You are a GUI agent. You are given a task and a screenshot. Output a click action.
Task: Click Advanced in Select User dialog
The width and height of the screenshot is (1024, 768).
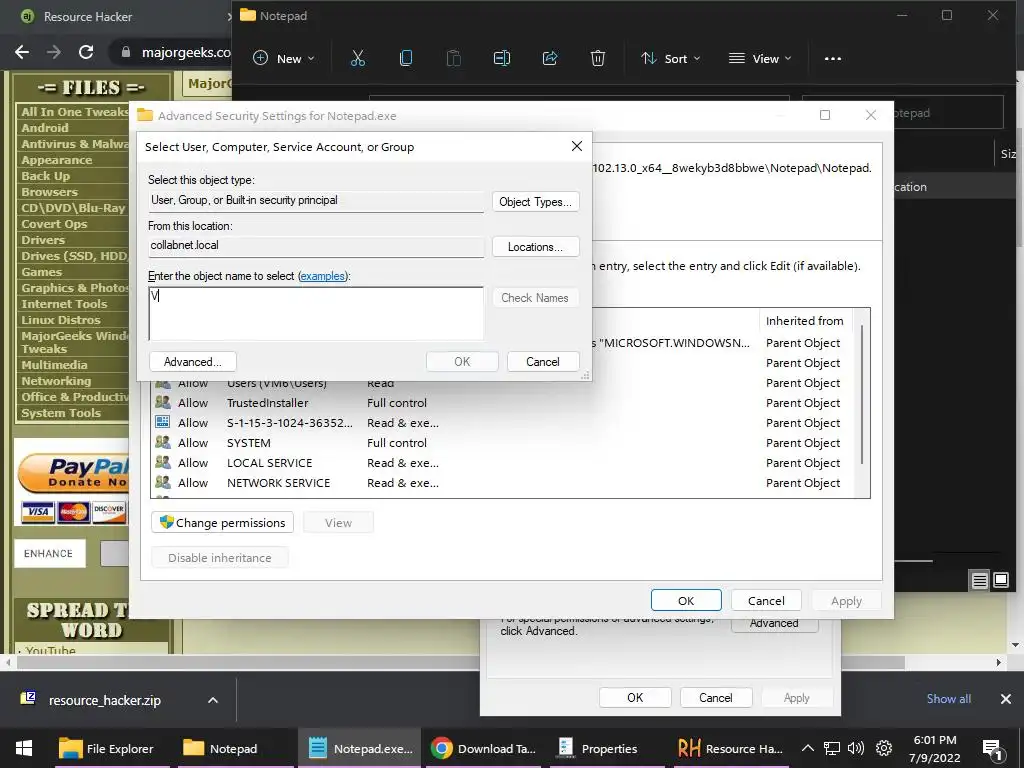(193, 362)
